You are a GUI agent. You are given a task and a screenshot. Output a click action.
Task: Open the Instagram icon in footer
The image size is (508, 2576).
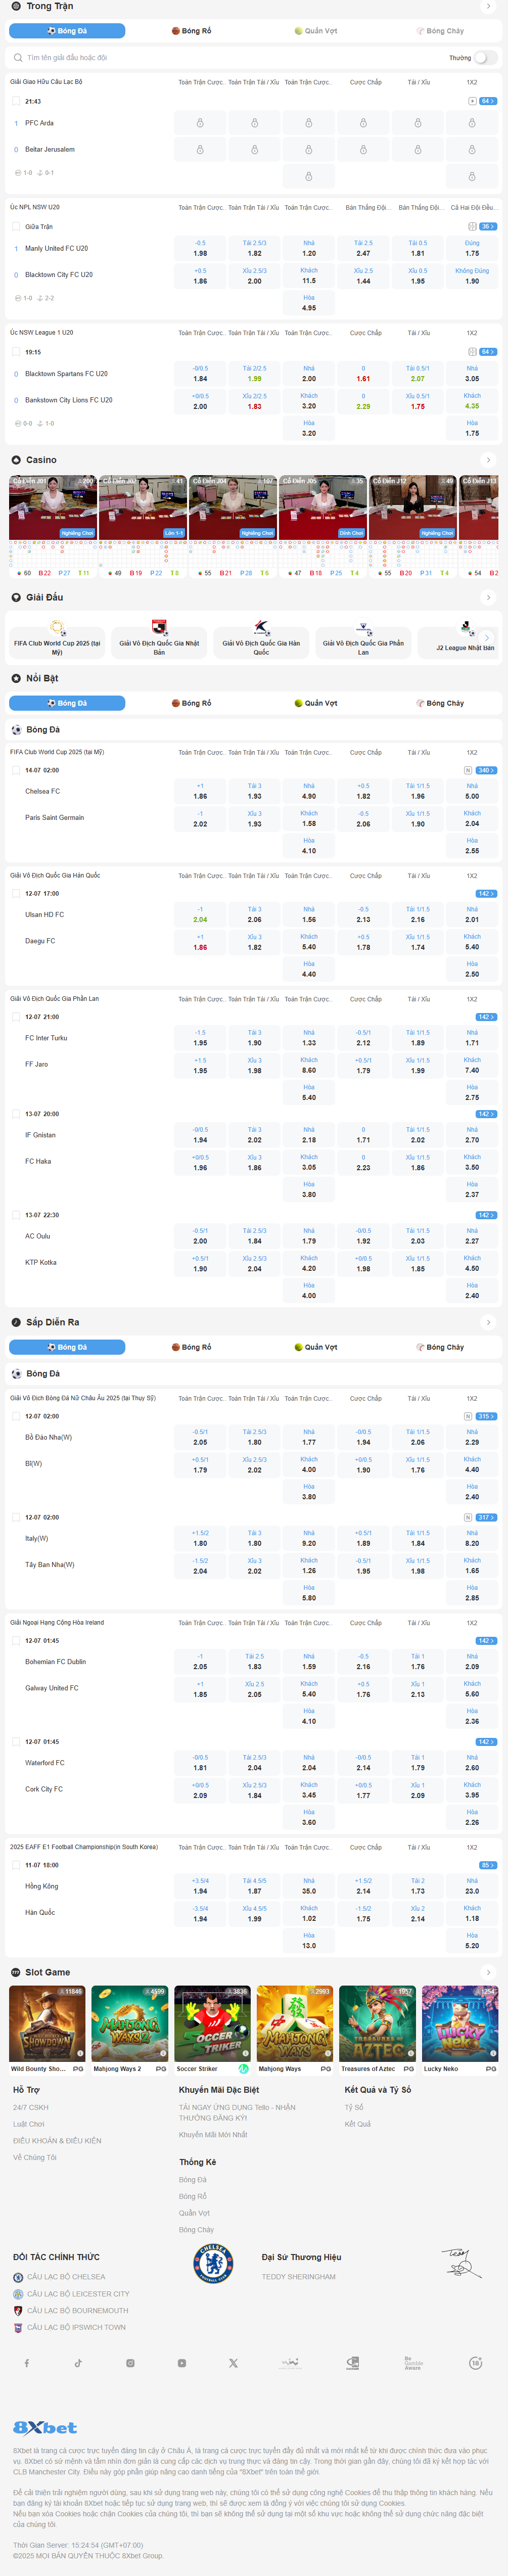pyautogui.click(x=130, y=2363)
